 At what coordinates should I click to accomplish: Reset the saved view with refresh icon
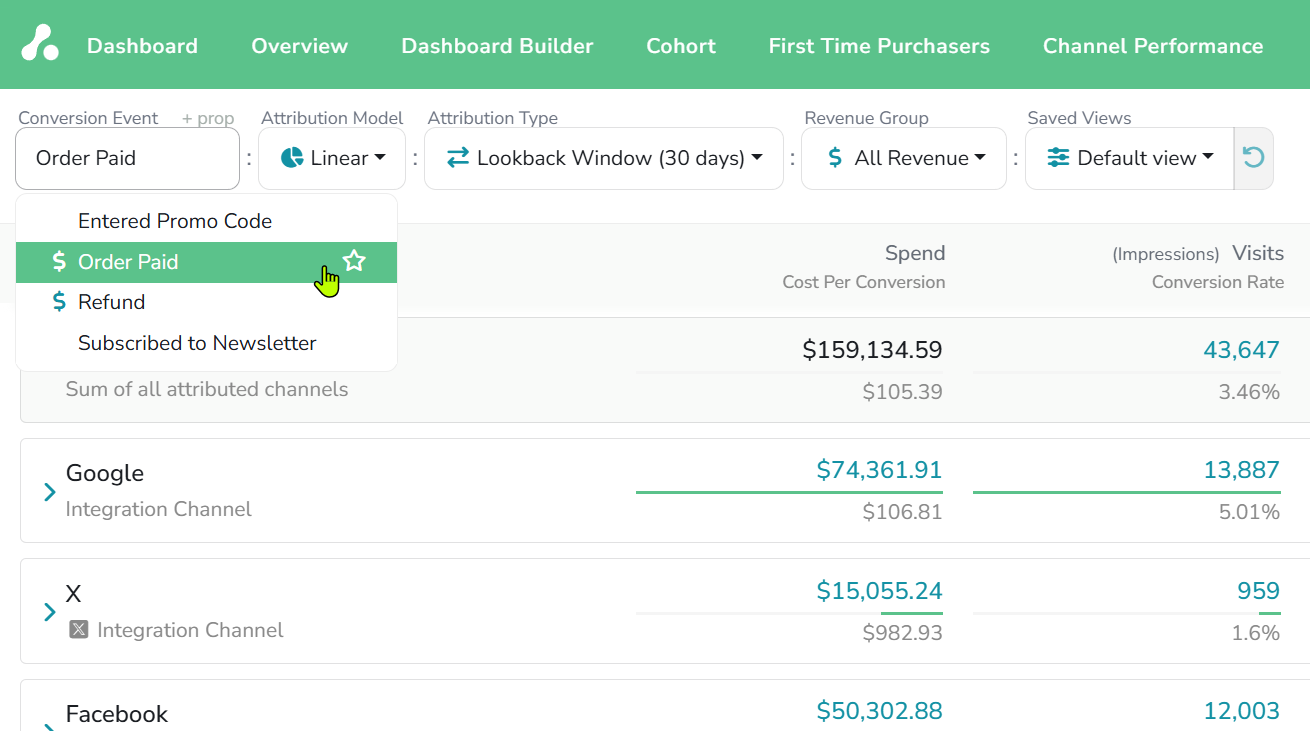tap(1253, 158)
